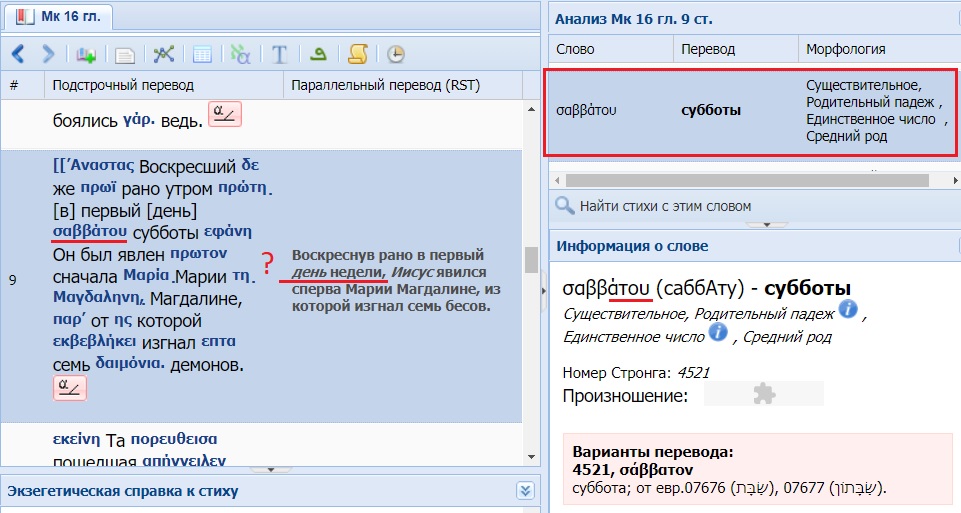Click the clock history toolbar icon
This screenshot has height=513, width=961.
tap(396, 54)
